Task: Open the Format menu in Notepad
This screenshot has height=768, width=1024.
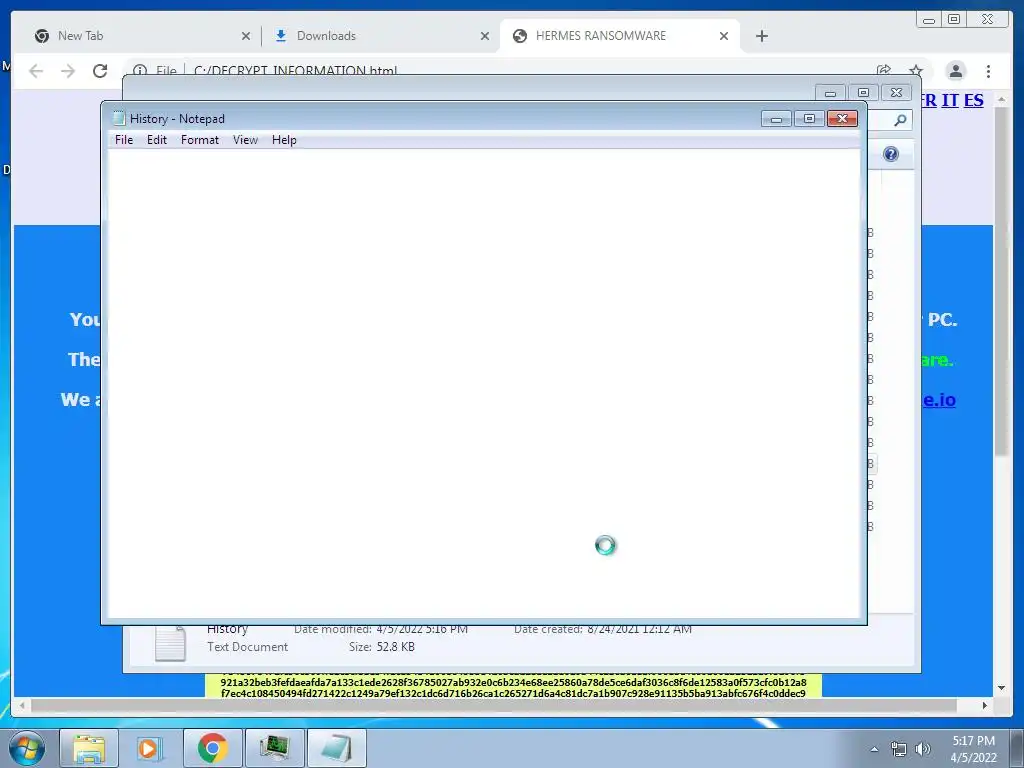Action: point(200,140)
